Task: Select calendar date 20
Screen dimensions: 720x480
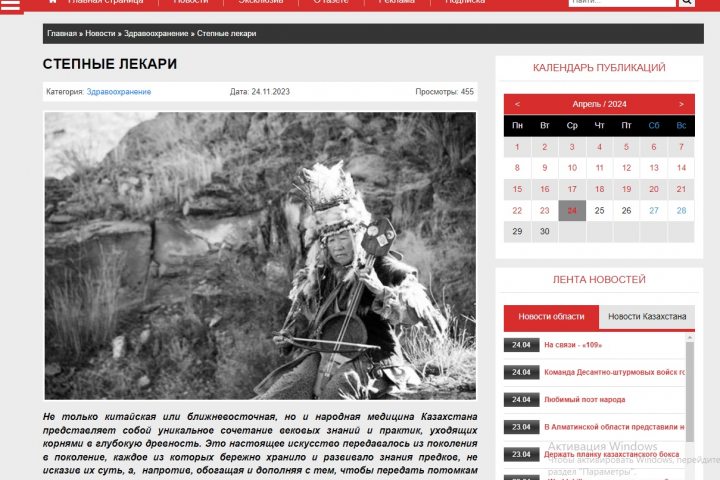Action: [x=654, y=189]
